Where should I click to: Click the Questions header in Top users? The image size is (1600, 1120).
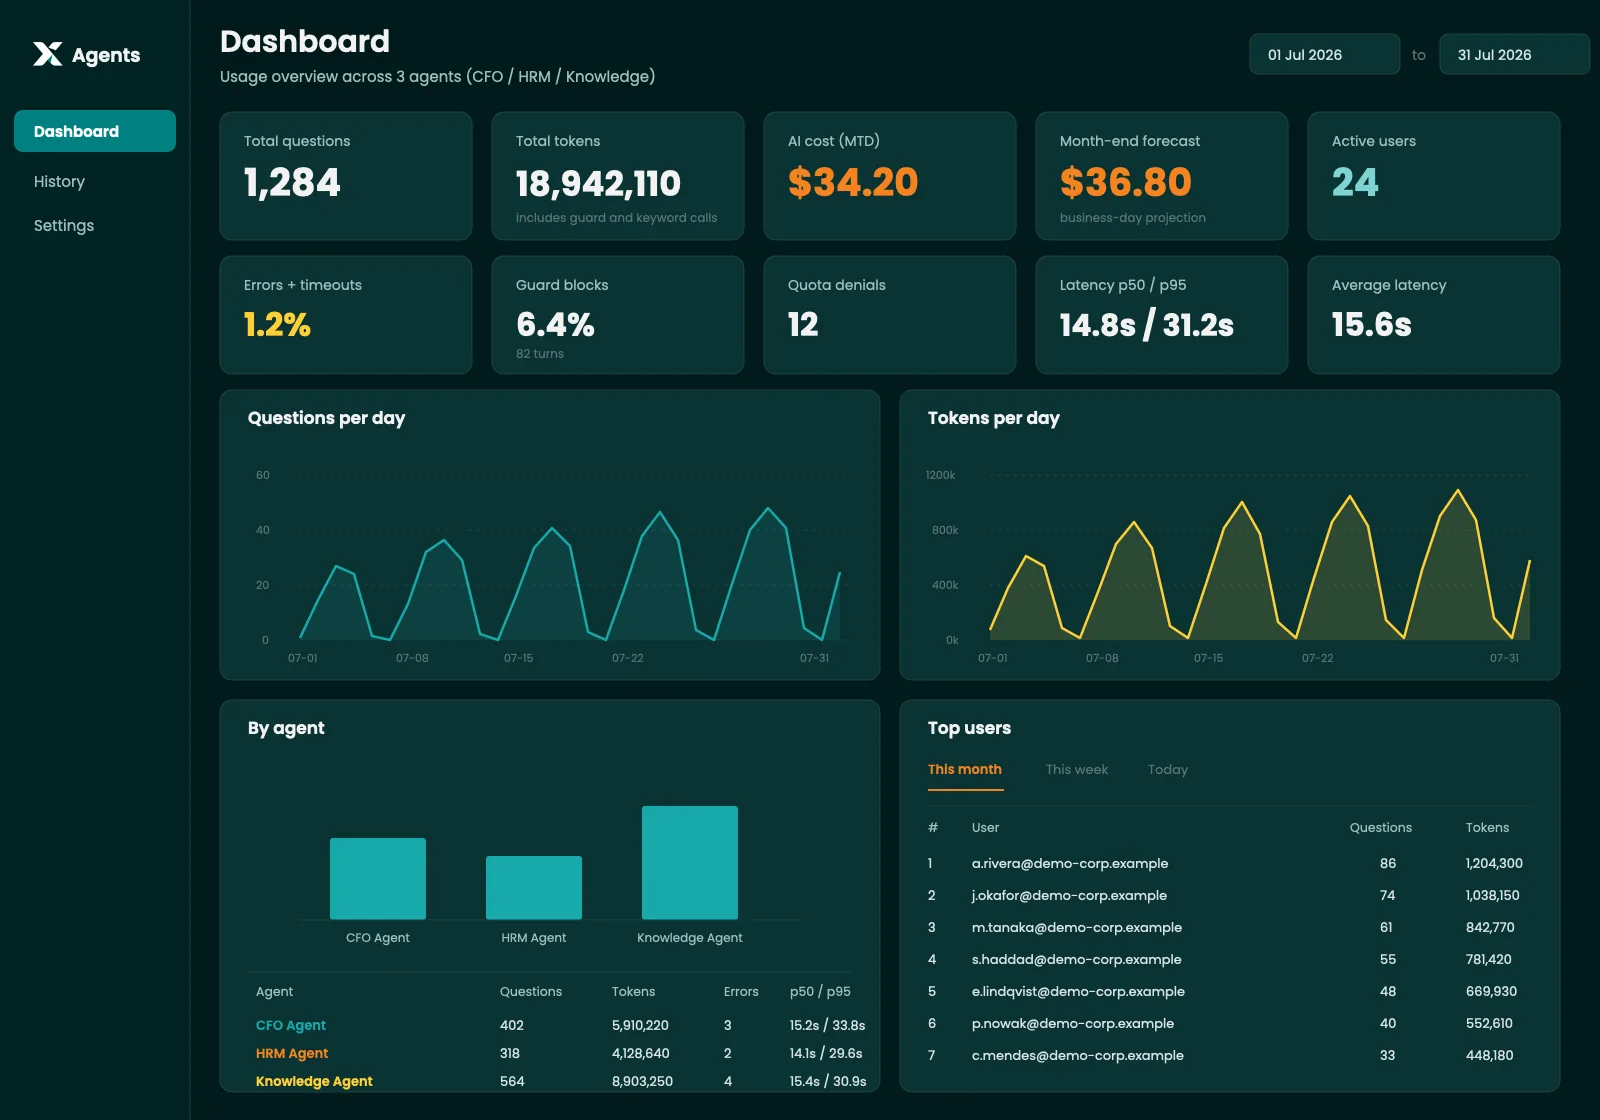[1381, 827]
